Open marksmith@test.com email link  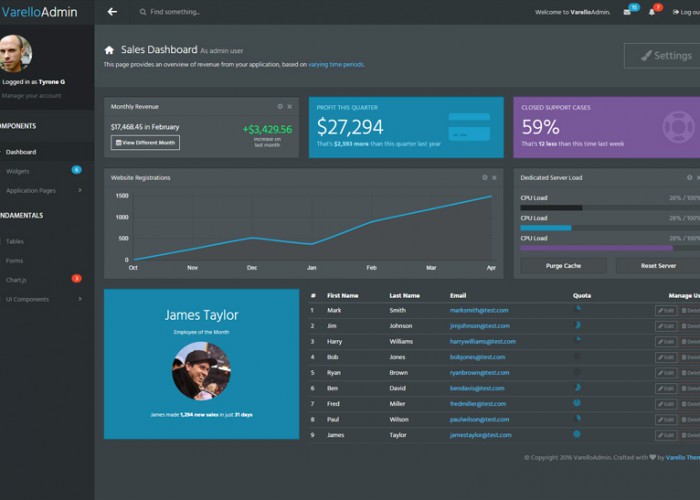point(479,310)
